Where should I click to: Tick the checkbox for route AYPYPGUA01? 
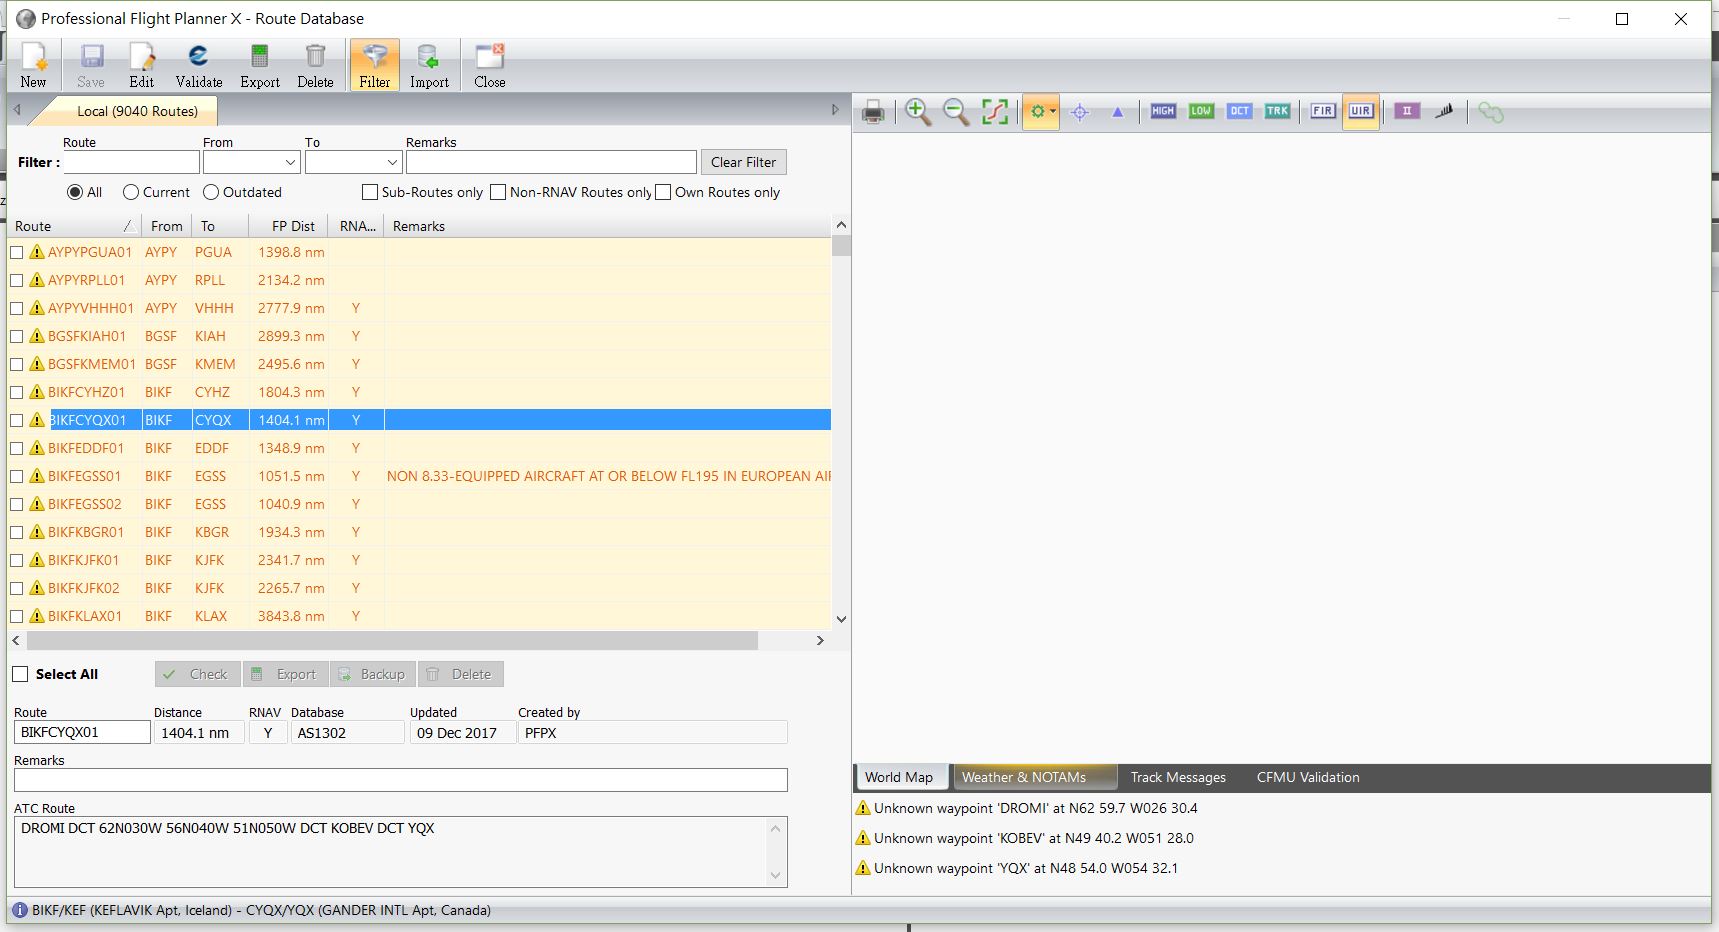pyautogui.click(x=17, y=252)
